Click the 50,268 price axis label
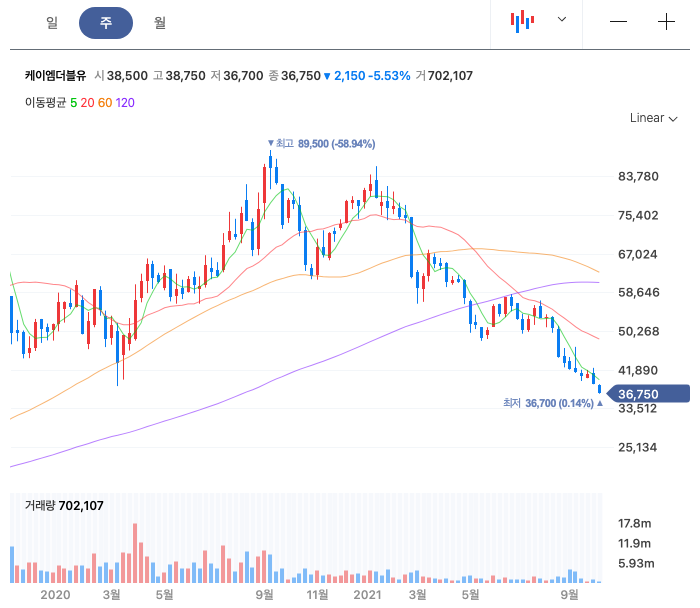The height and width of the screenshot is (608, 700). (638, 331)
